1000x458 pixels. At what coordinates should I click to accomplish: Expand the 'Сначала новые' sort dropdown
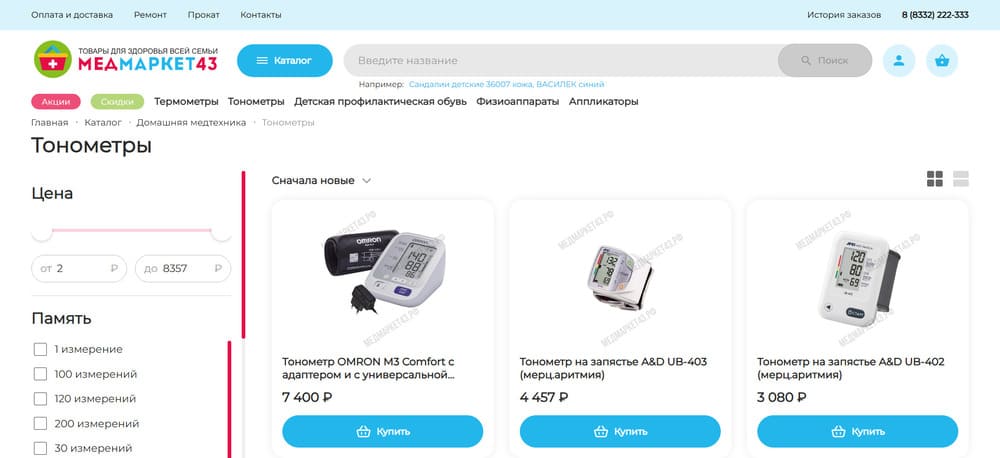pyautogui.click(x=321, y=181)
